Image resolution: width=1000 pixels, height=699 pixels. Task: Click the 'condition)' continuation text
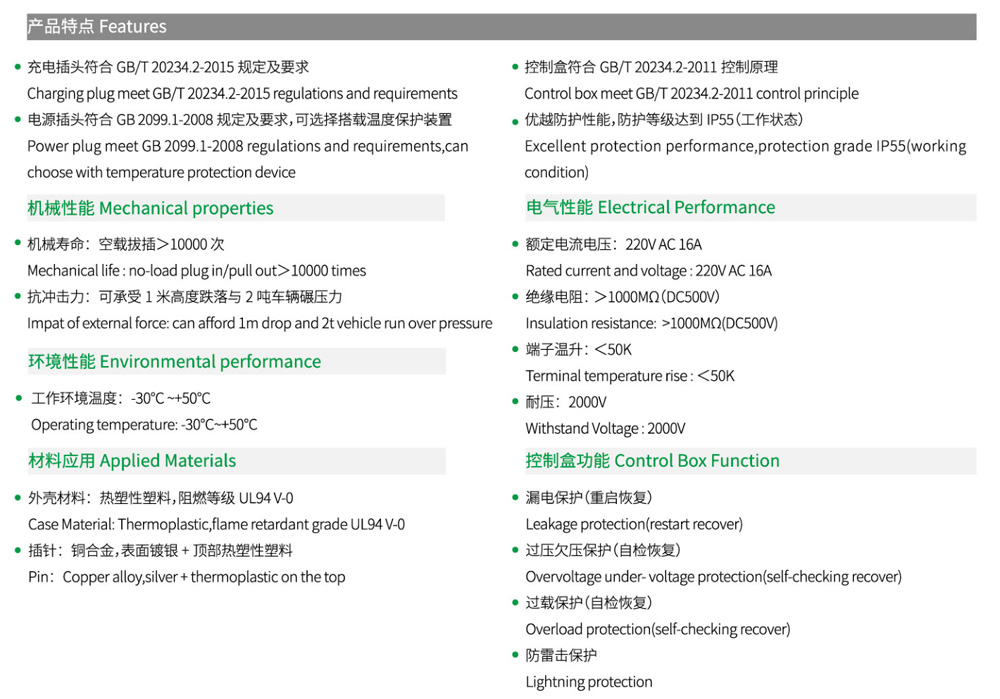coord(557,173)
